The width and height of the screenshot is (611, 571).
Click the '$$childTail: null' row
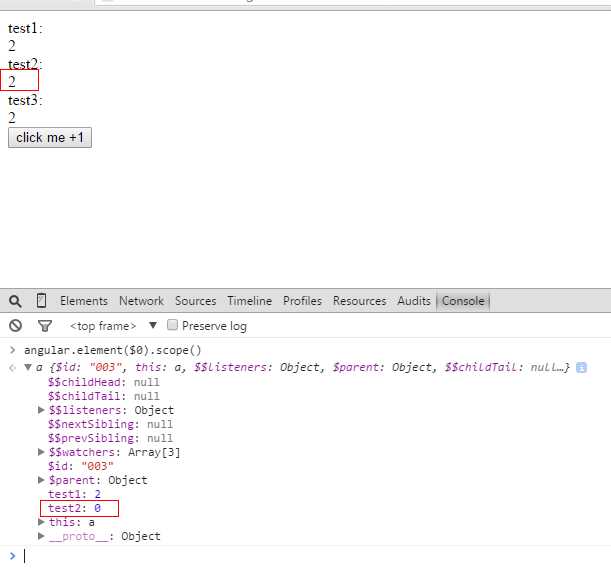click(x=104, y=396)
